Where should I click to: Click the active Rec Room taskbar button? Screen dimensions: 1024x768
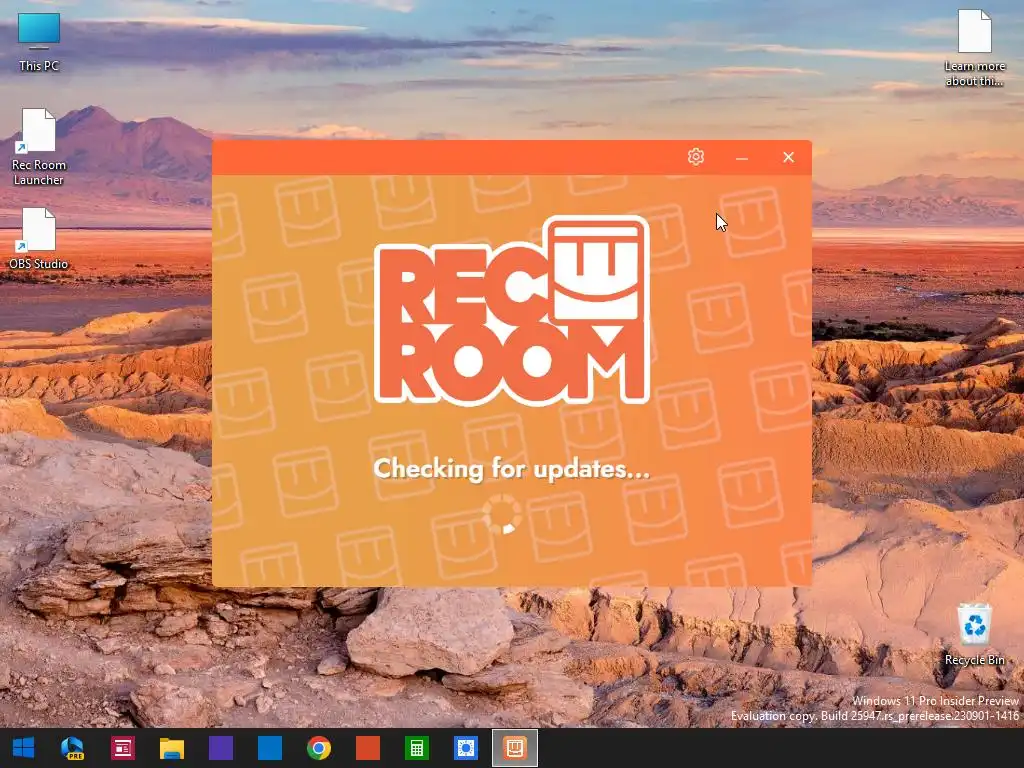coord(515,748)
